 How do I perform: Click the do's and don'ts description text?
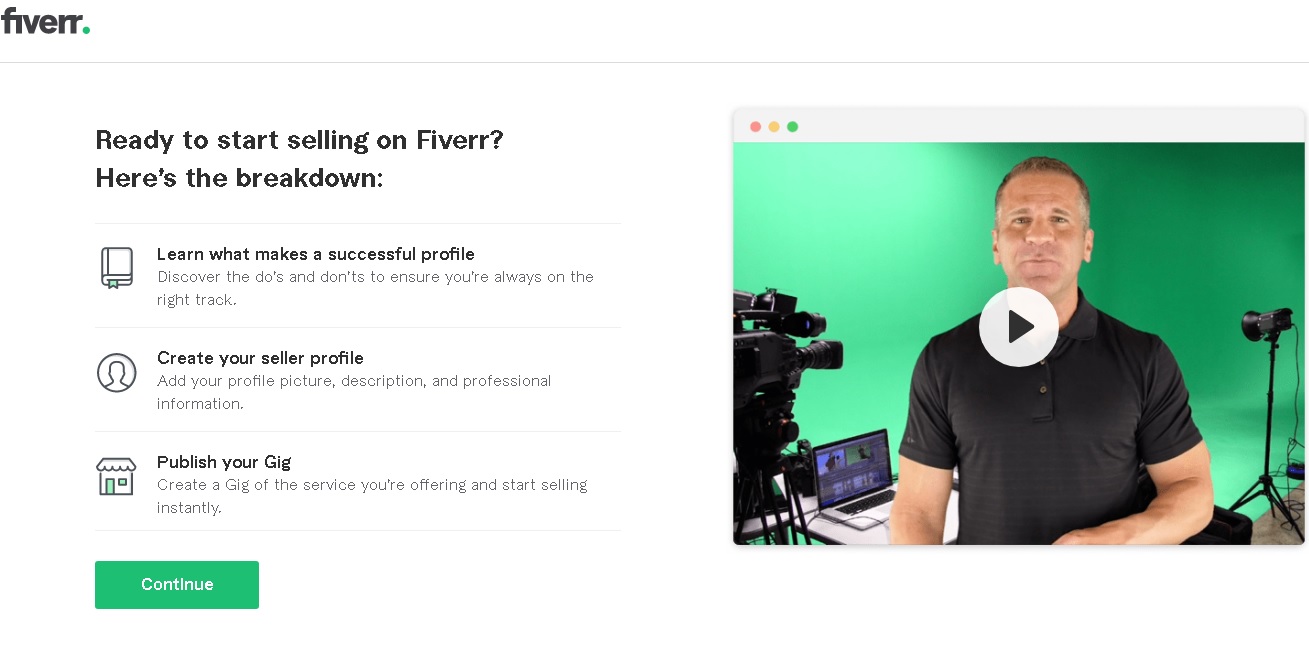375,288
